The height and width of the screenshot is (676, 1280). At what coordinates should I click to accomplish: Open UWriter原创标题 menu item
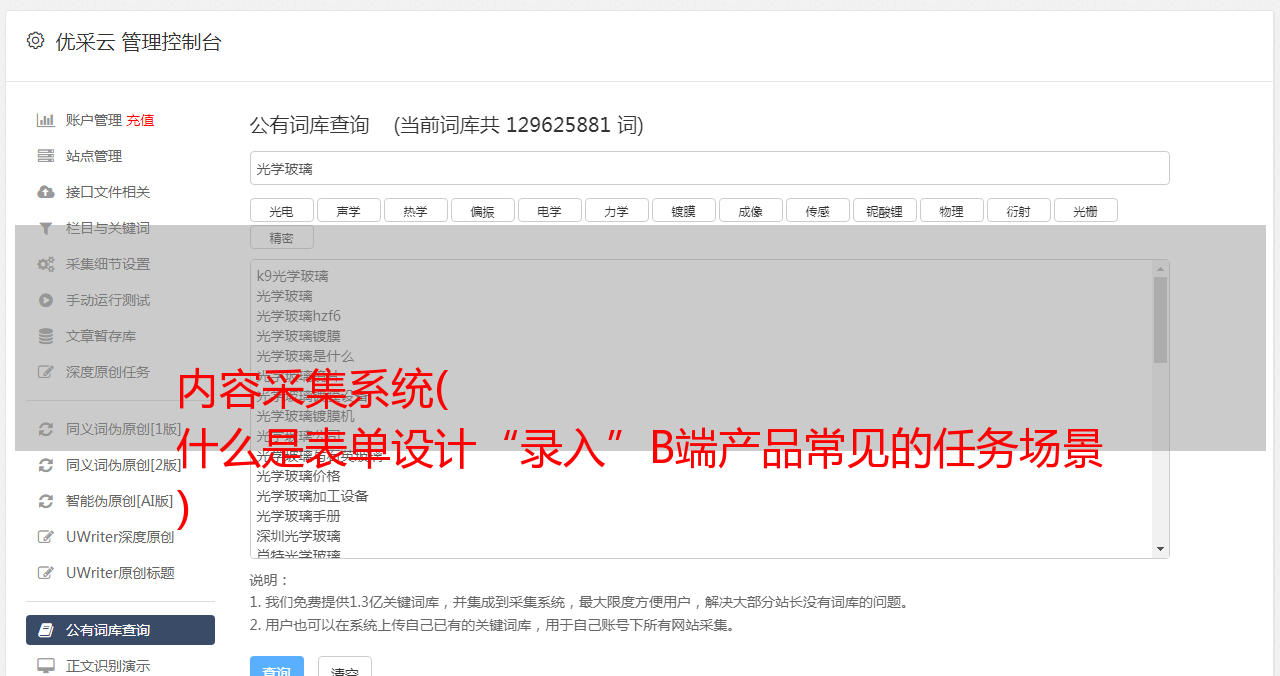(x=120, y=573)
